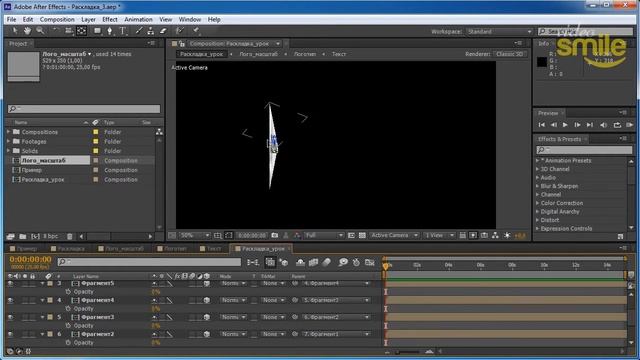Viewport: 640px width, 360px height.
Task: Hide layer Фрагмент5 with eye toggle
Action: coord(10,283)
